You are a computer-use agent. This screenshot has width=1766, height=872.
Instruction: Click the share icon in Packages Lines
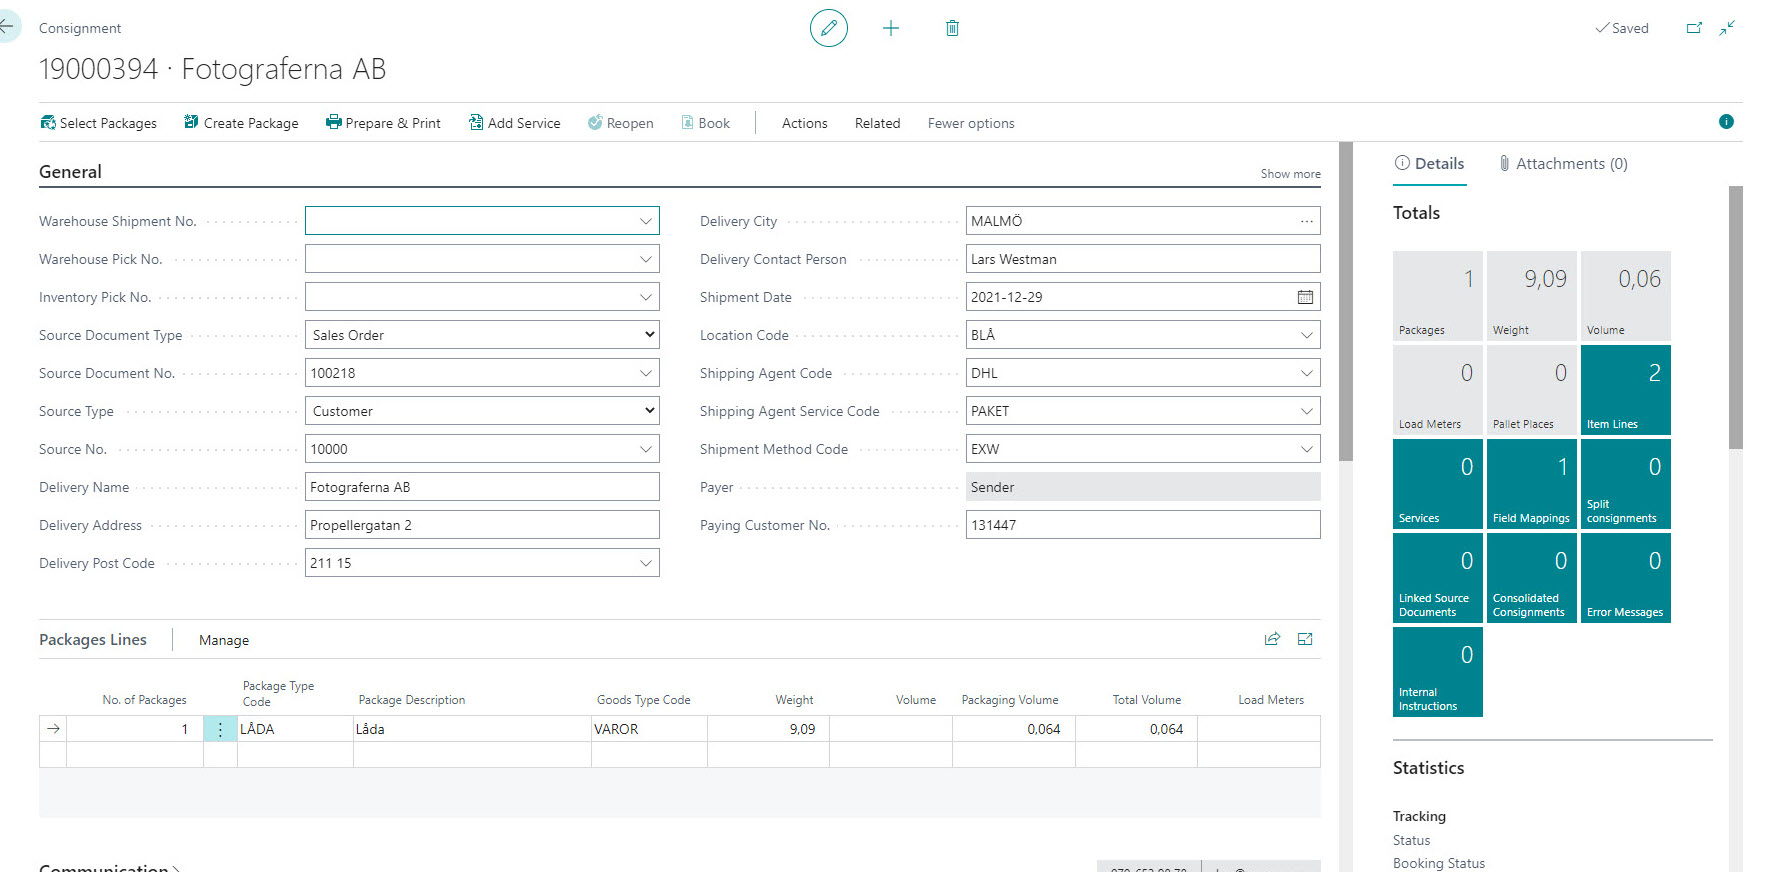tap(1272, 639)
